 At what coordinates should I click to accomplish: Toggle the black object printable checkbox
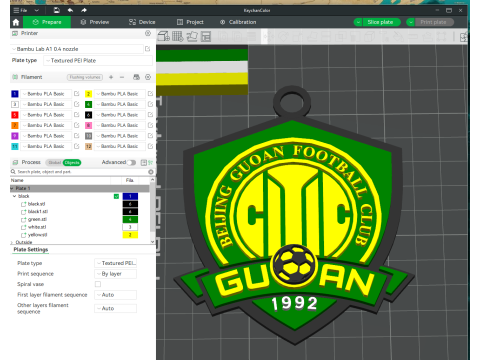(x=116, y=196)
